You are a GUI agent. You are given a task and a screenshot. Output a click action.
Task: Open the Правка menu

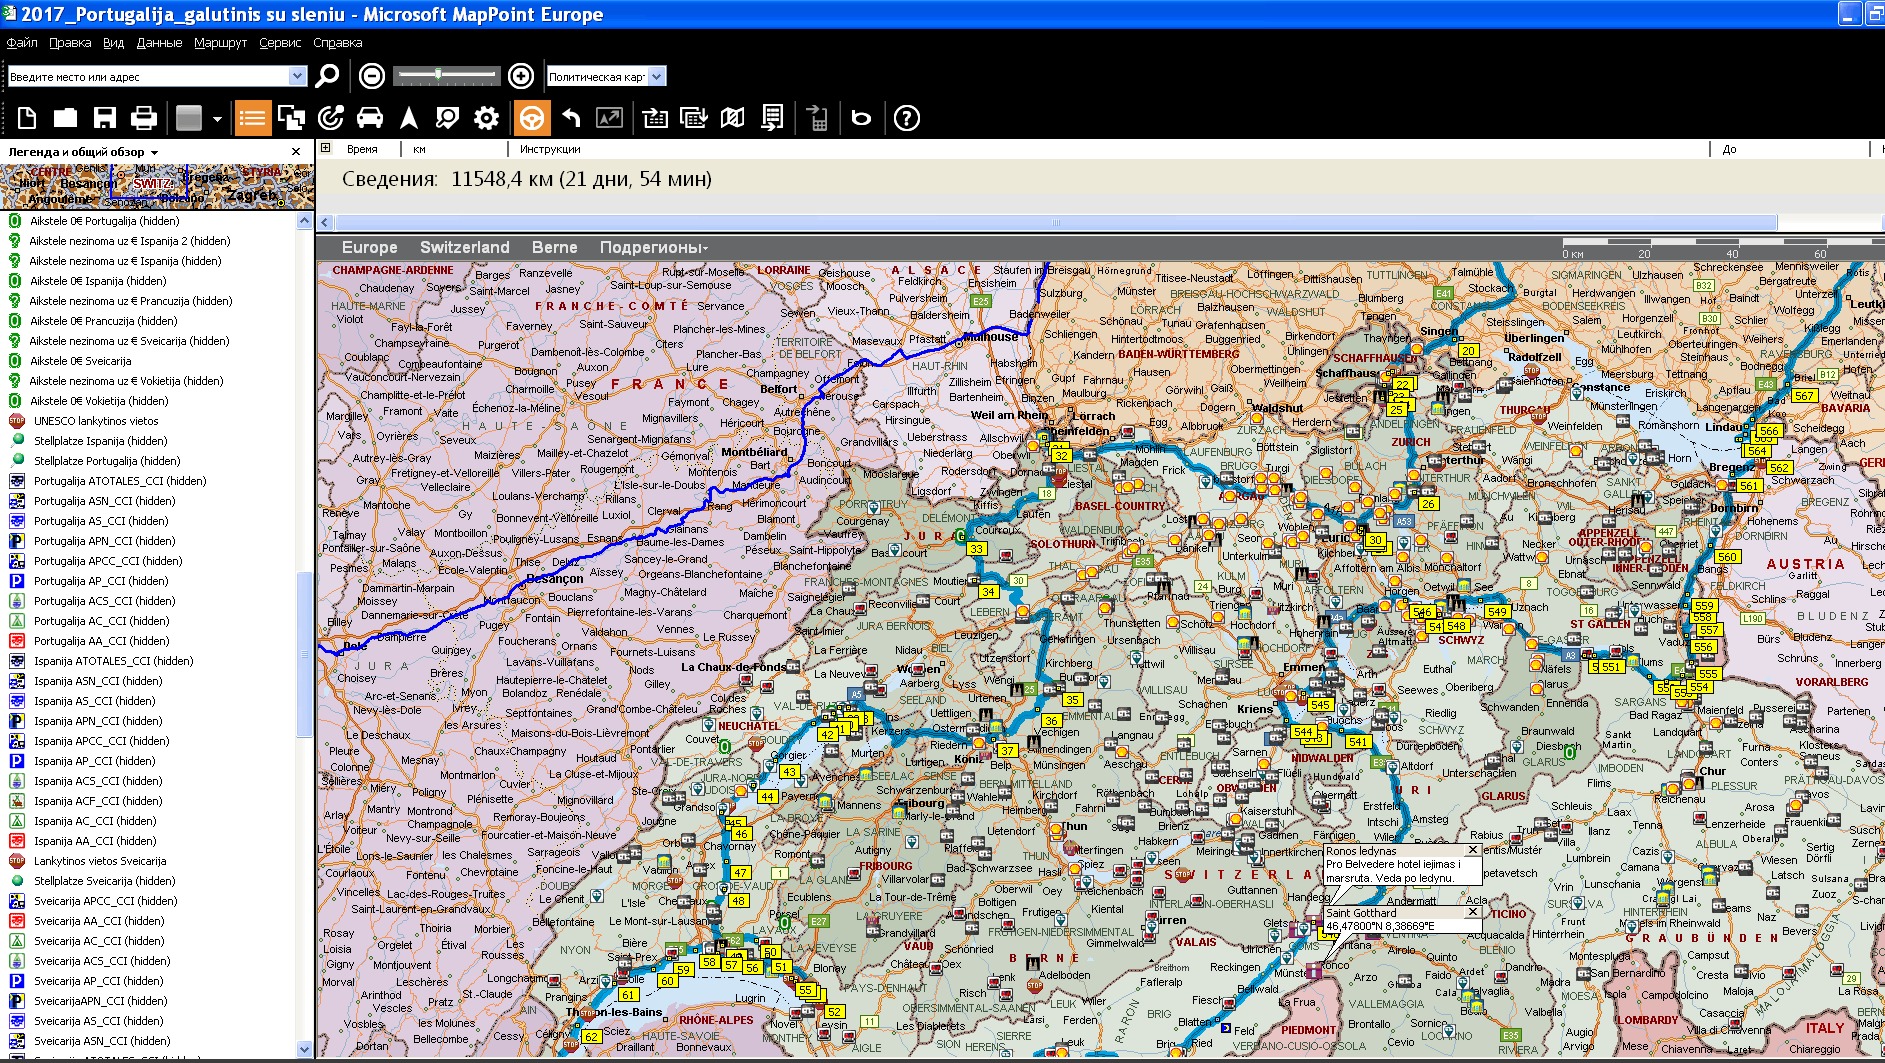click(x=70, y=43)
